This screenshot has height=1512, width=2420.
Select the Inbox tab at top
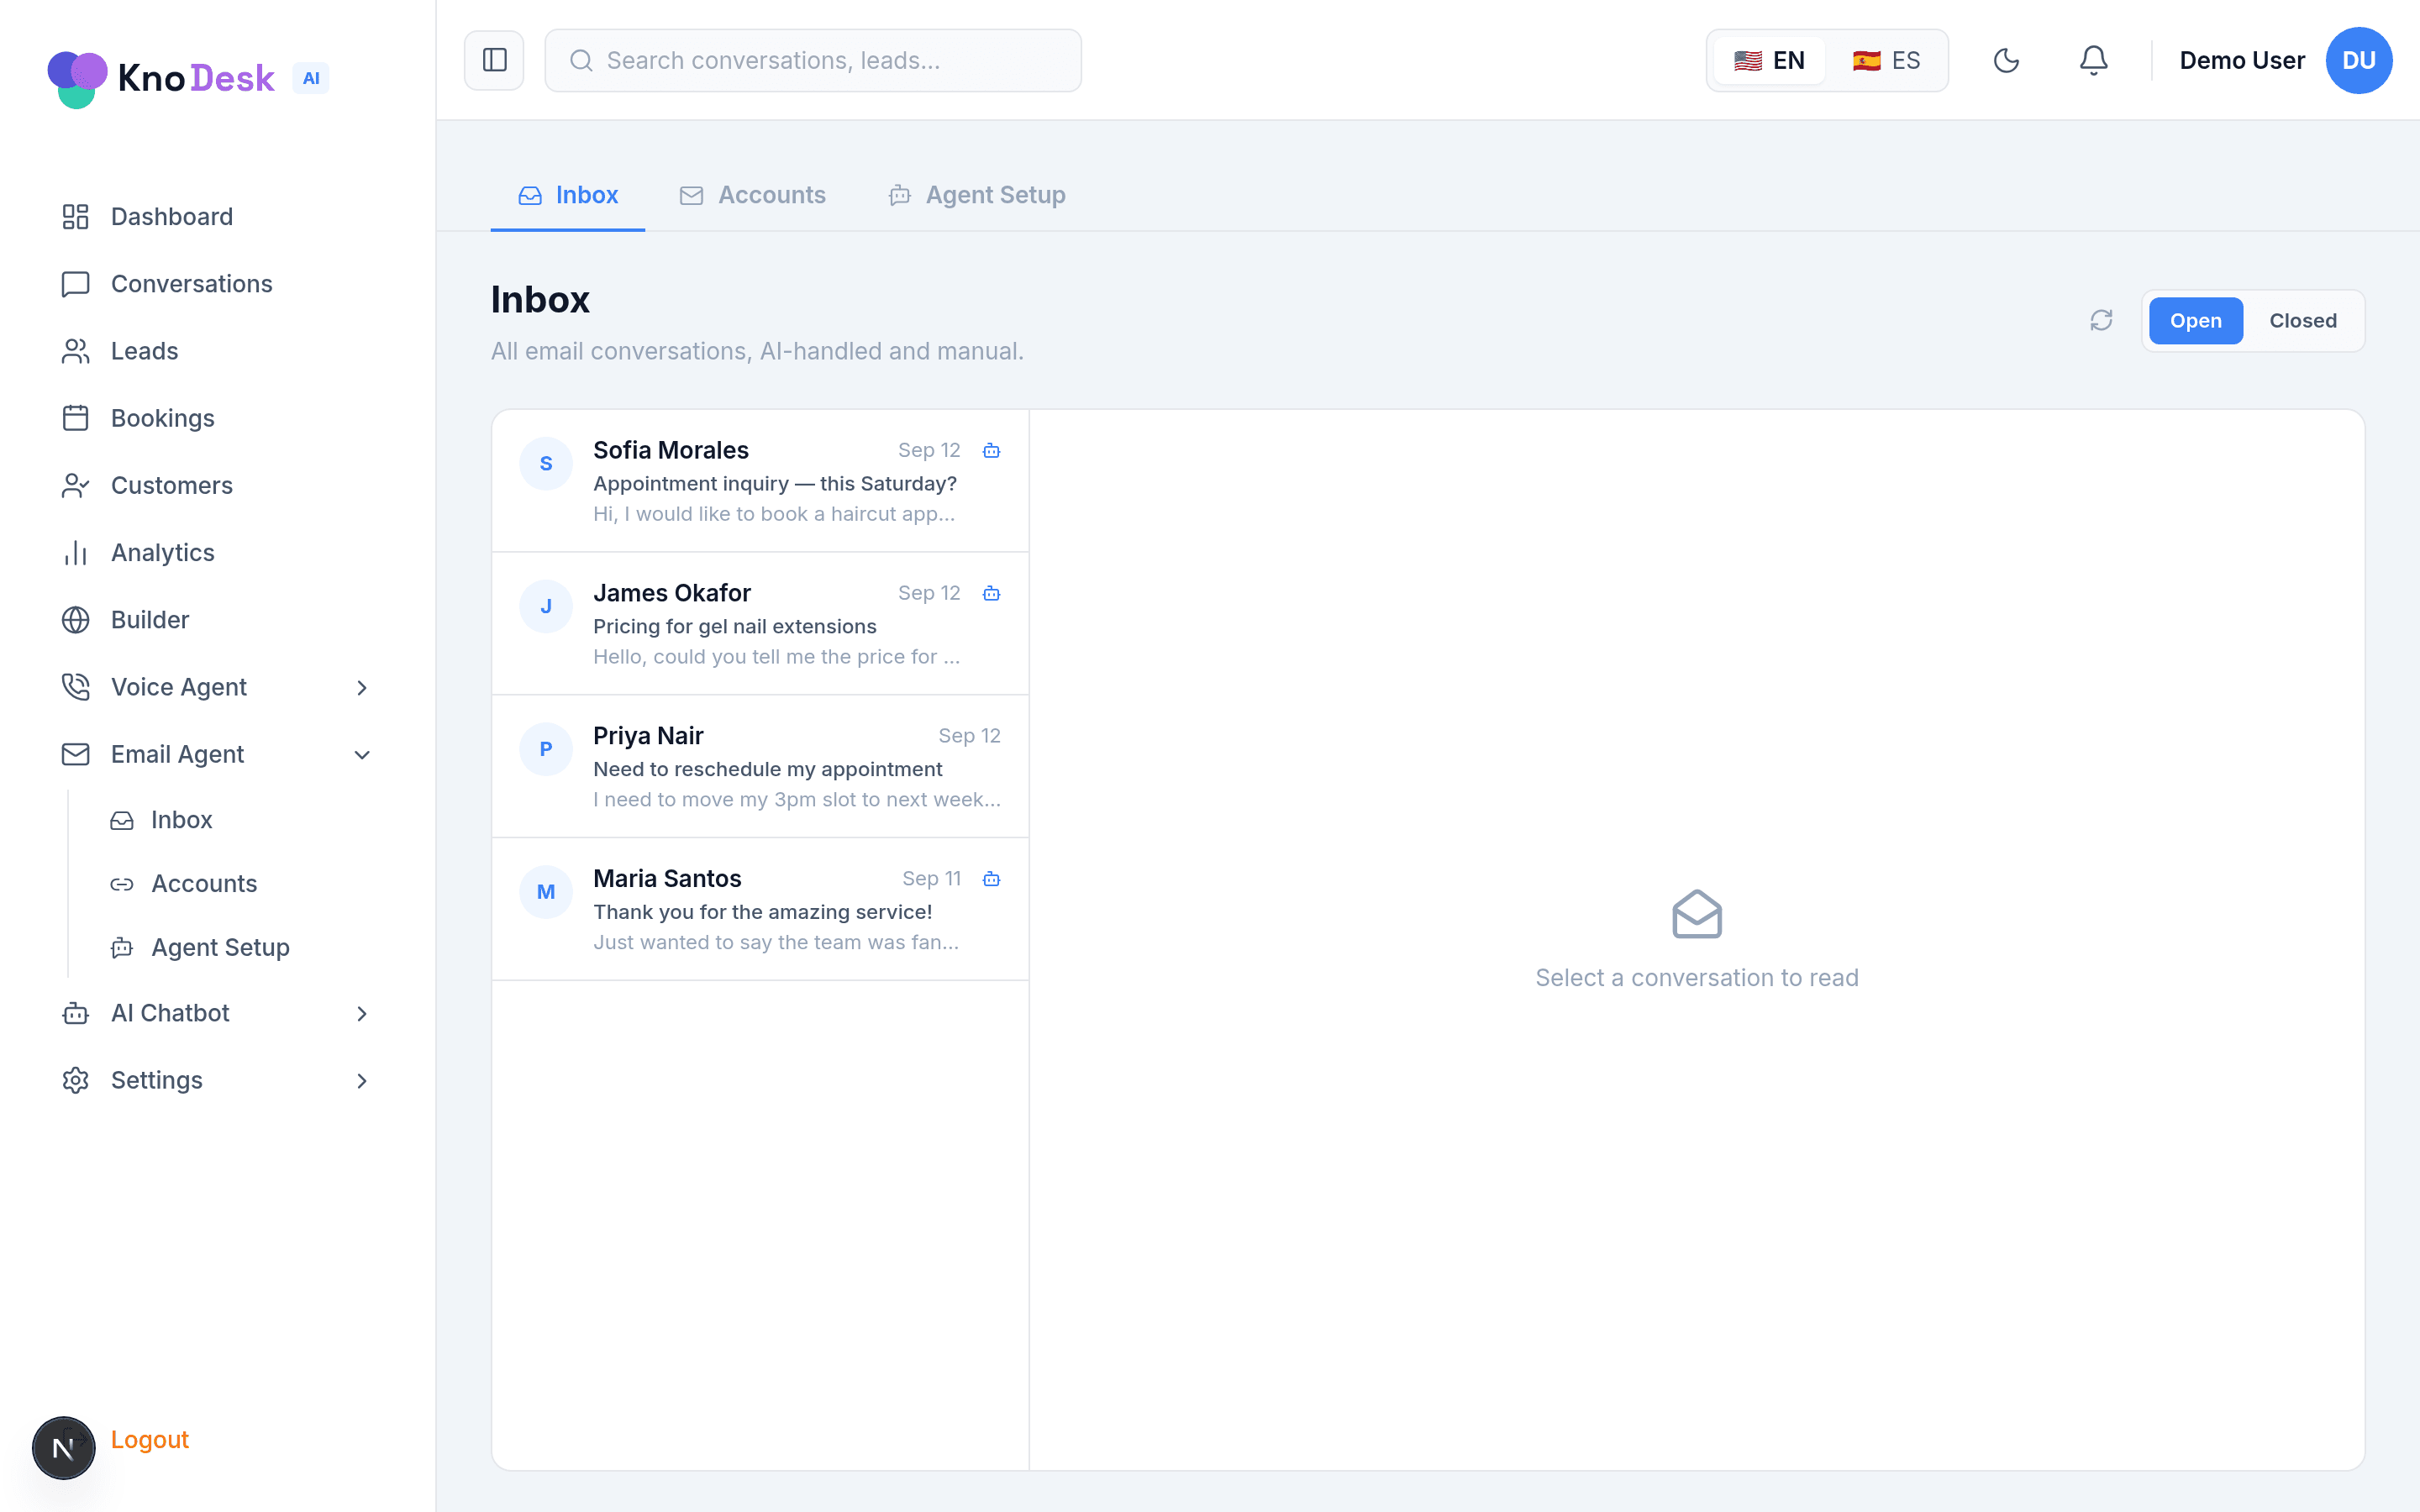click(568, 195)
